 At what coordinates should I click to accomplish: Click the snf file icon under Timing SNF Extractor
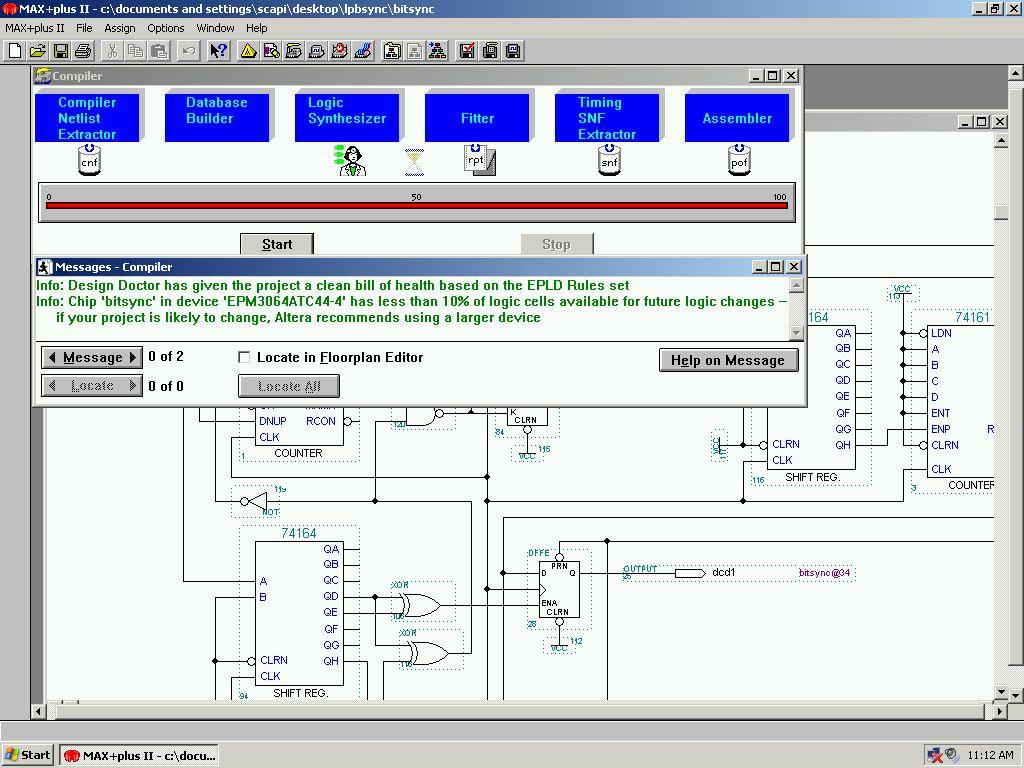coord(609,161)
